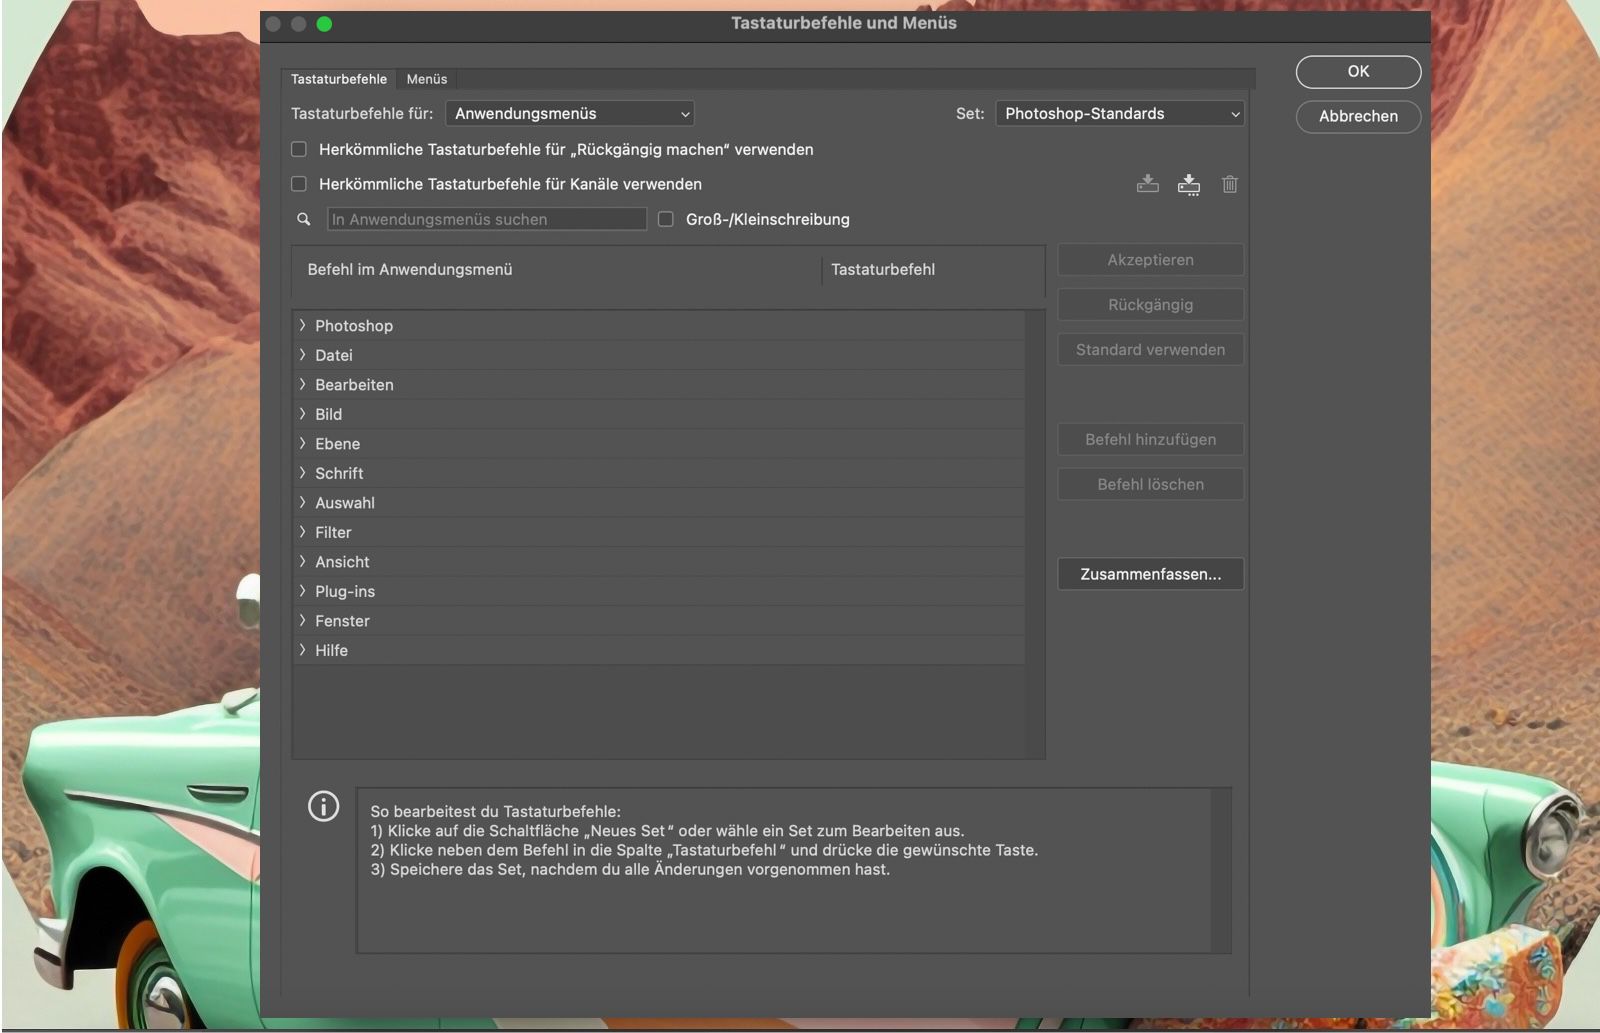1600x1033 pixels.
Task: Open the Photoshop-Standards set dropdown
Action: 1119,113
